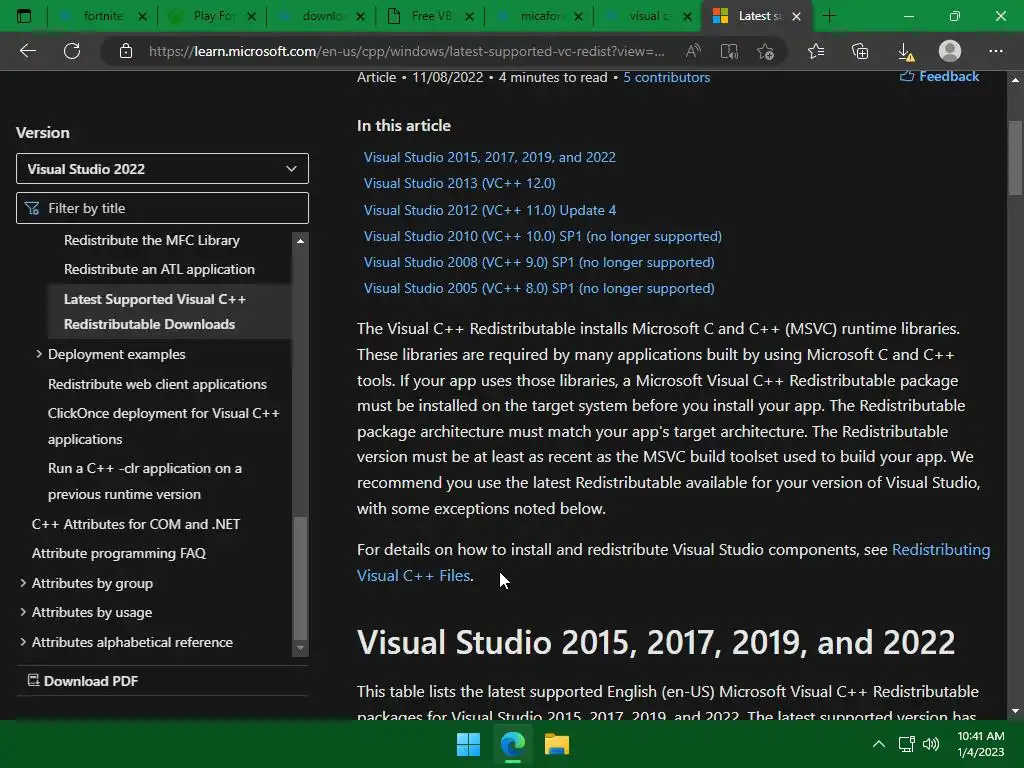Close the fortnite tab

click(x=142, y=16)
